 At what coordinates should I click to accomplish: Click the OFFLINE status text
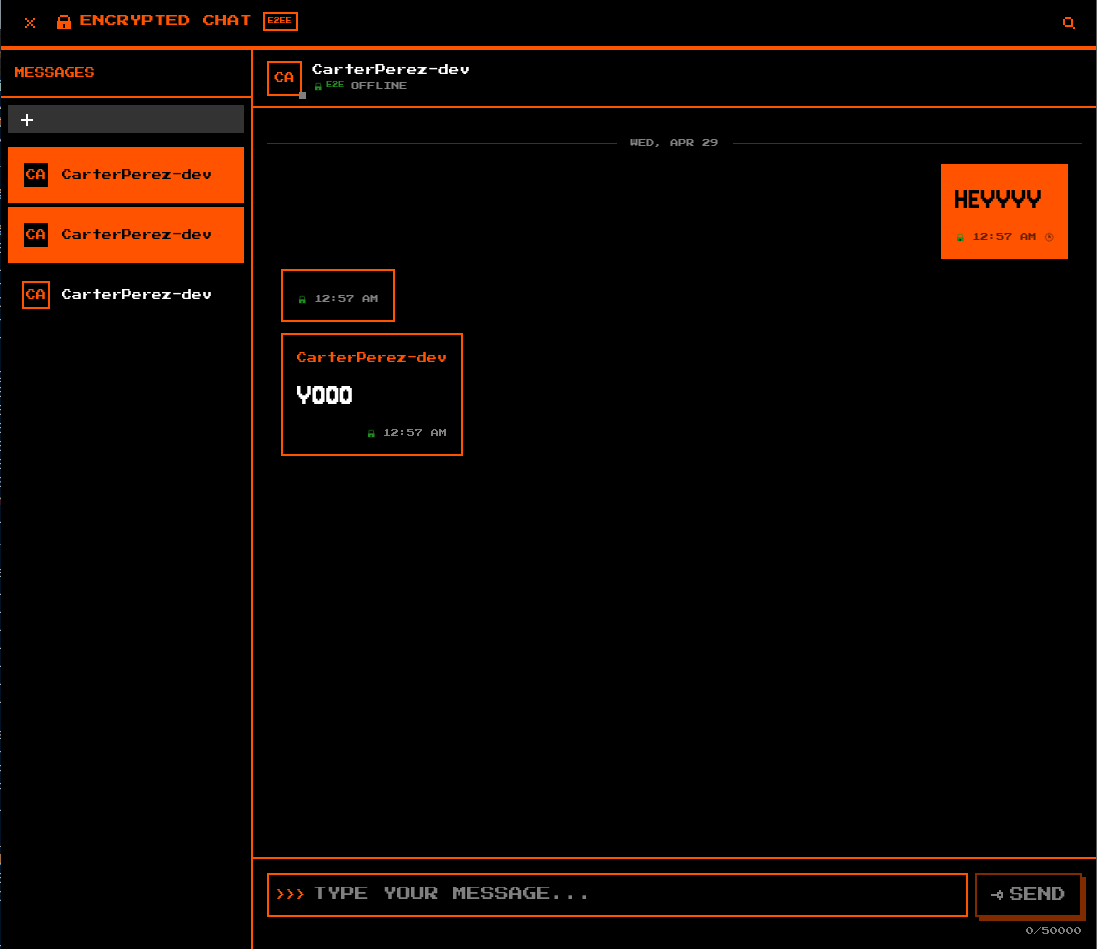[x=378, y=85]
